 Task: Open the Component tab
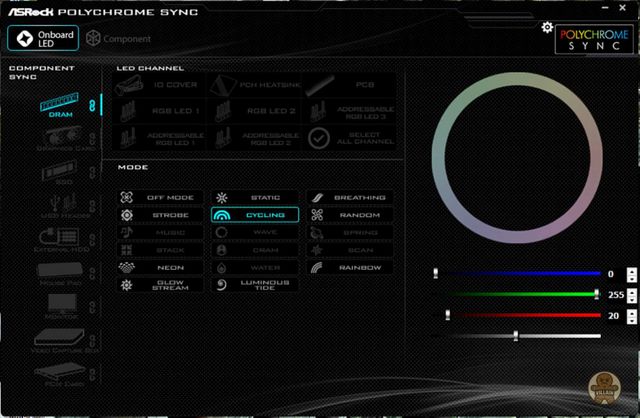118,39
